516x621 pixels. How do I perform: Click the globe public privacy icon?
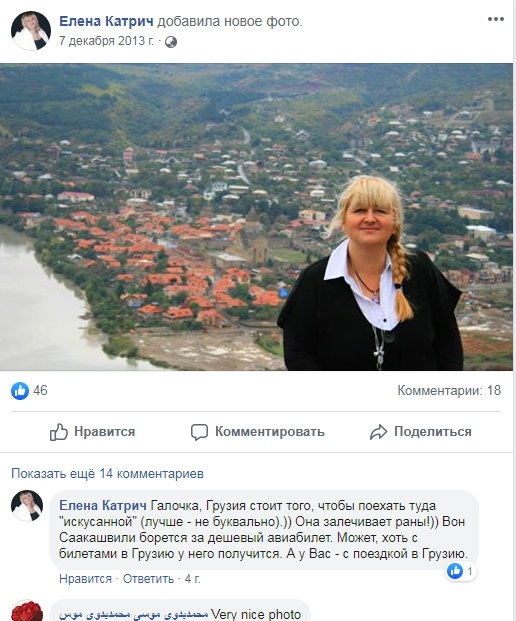[171, 42]
